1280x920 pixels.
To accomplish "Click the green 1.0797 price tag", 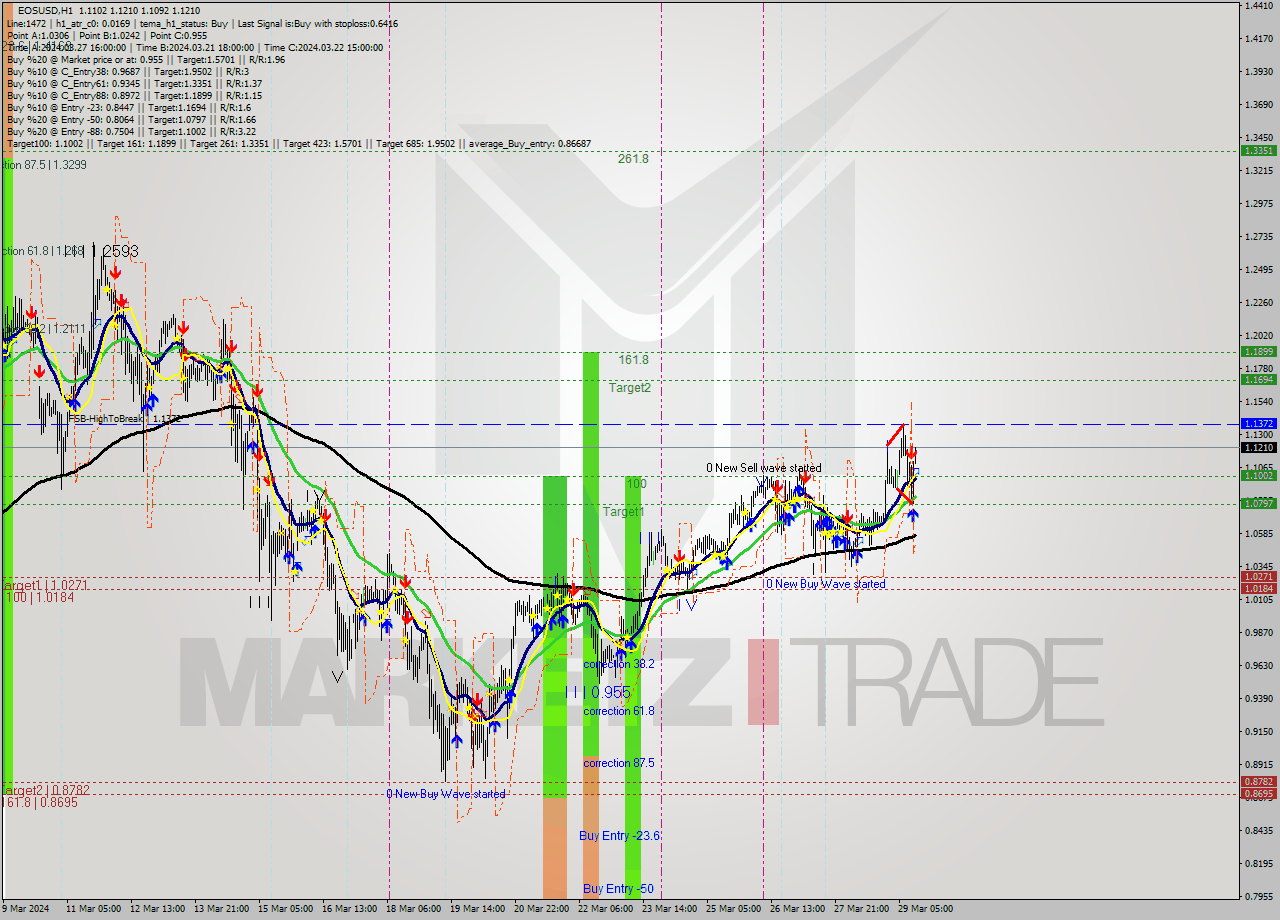I will point(1257,504).
